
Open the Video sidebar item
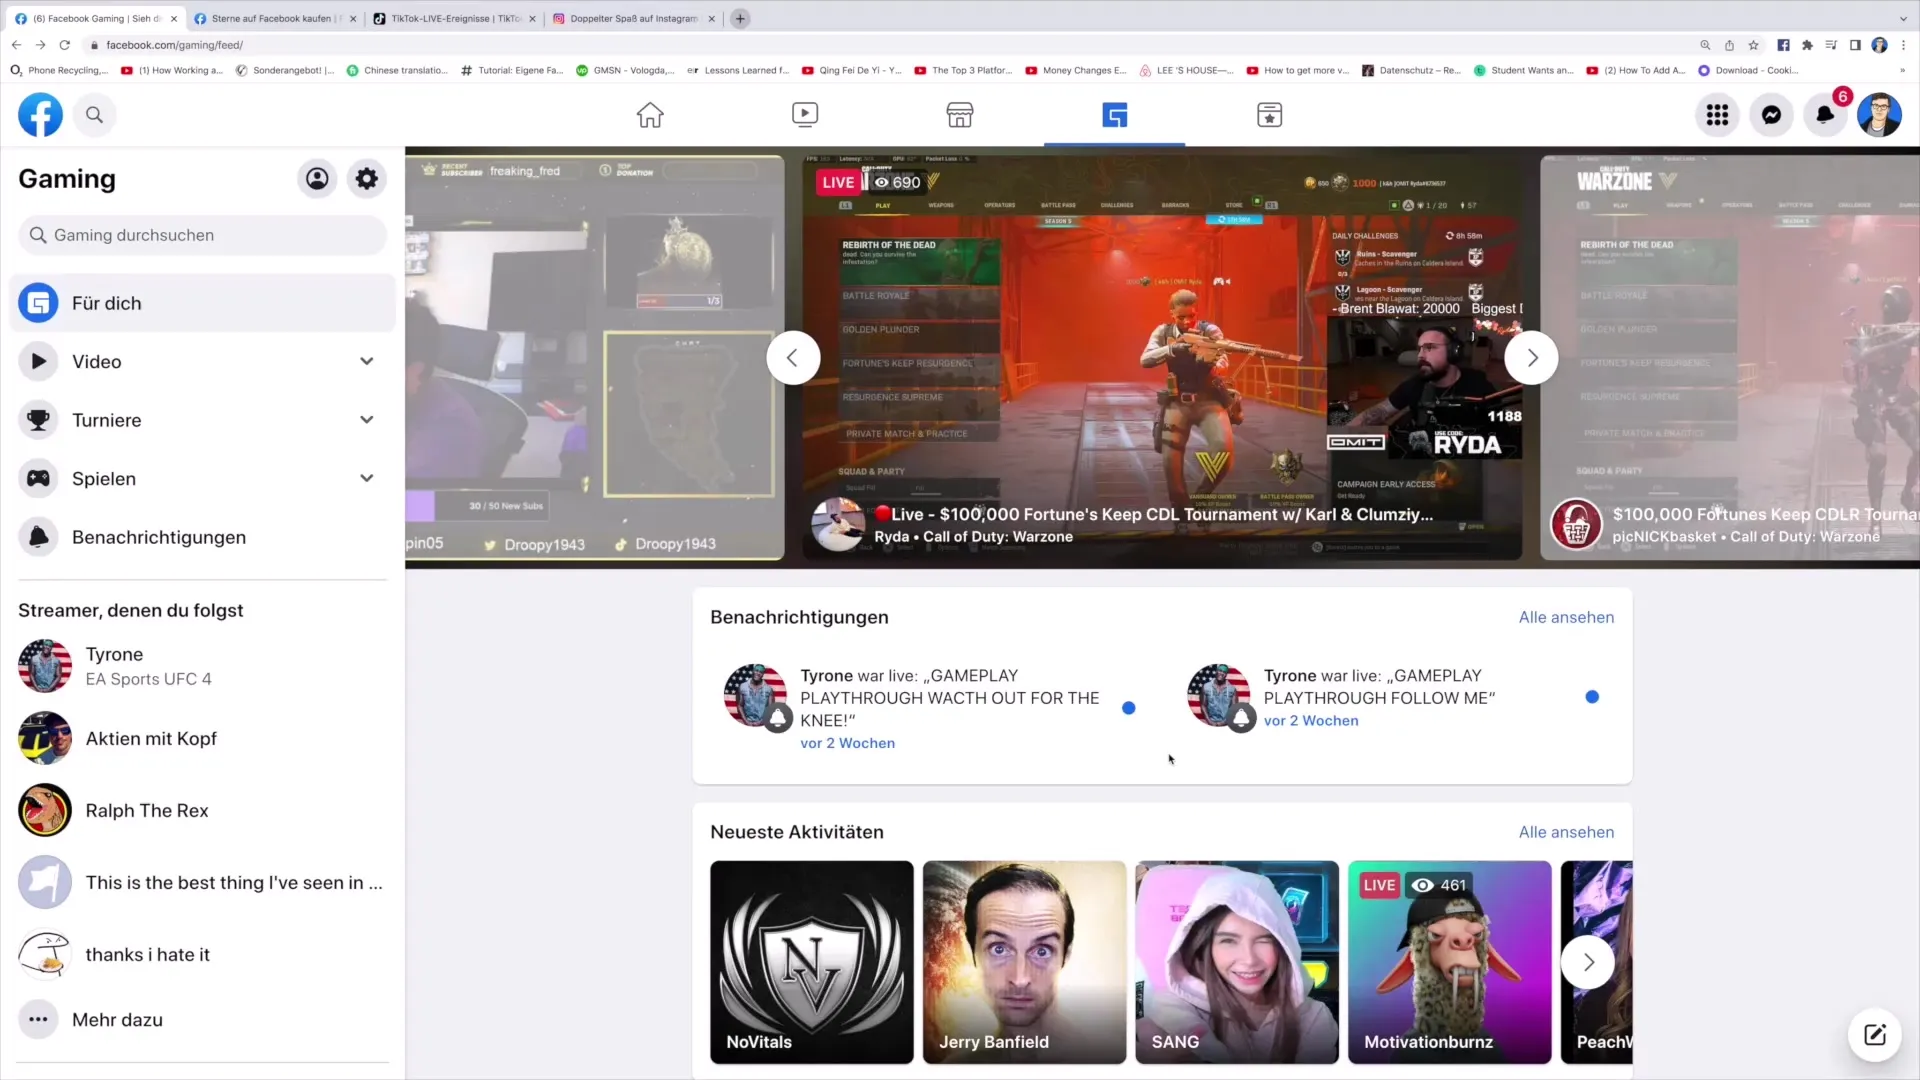202,362
